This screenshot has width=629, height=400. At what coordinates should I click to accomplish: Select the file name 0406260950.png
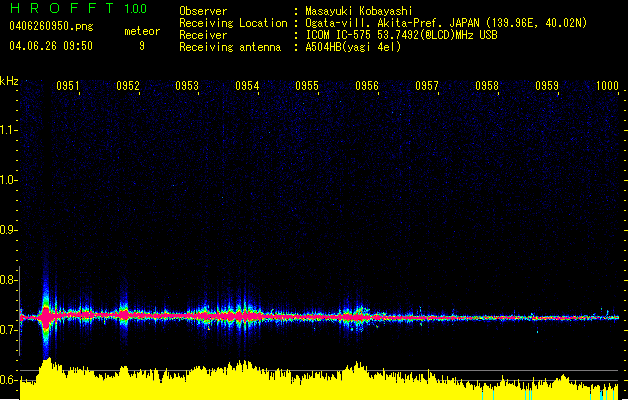(x=51, y=26)
